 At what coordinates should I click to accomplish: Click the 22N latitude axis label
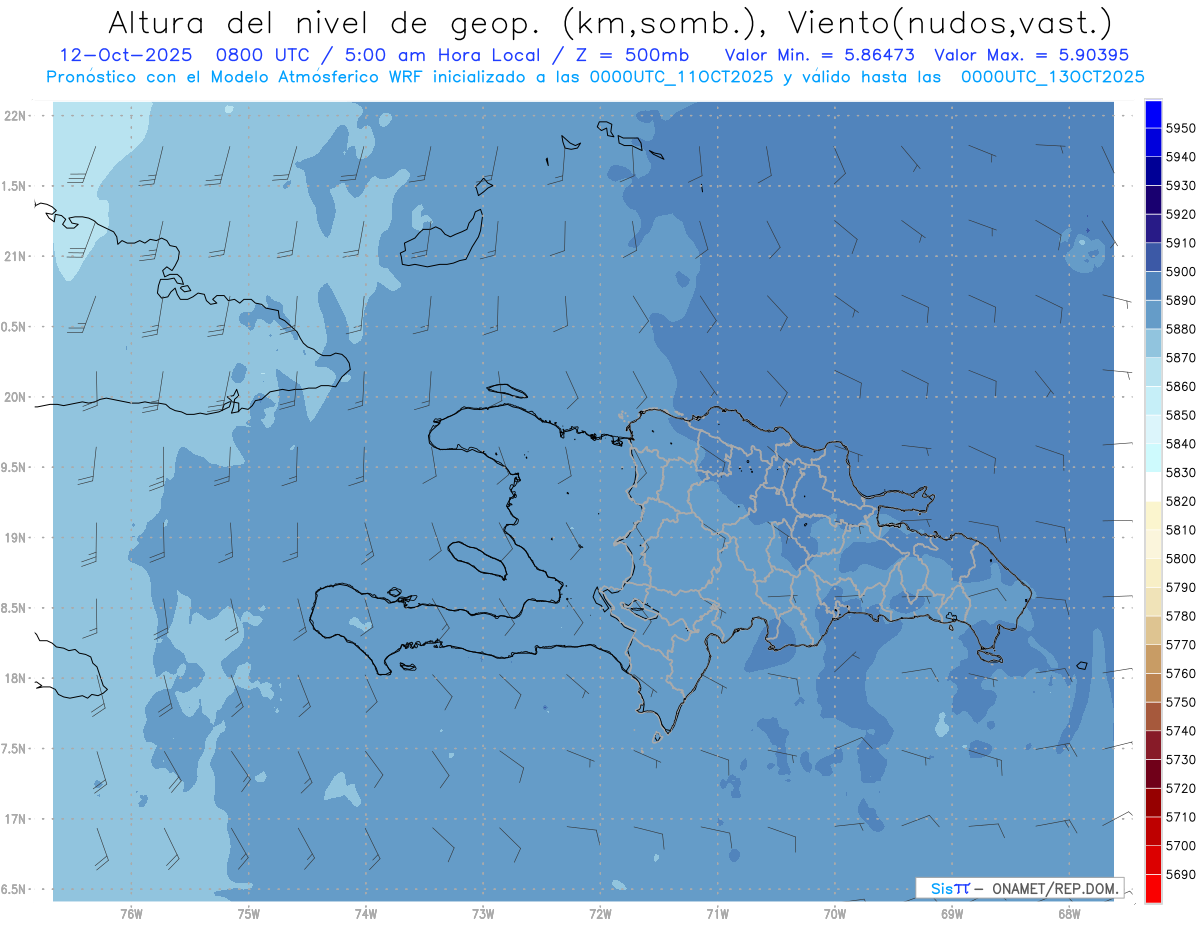[16, 115]
